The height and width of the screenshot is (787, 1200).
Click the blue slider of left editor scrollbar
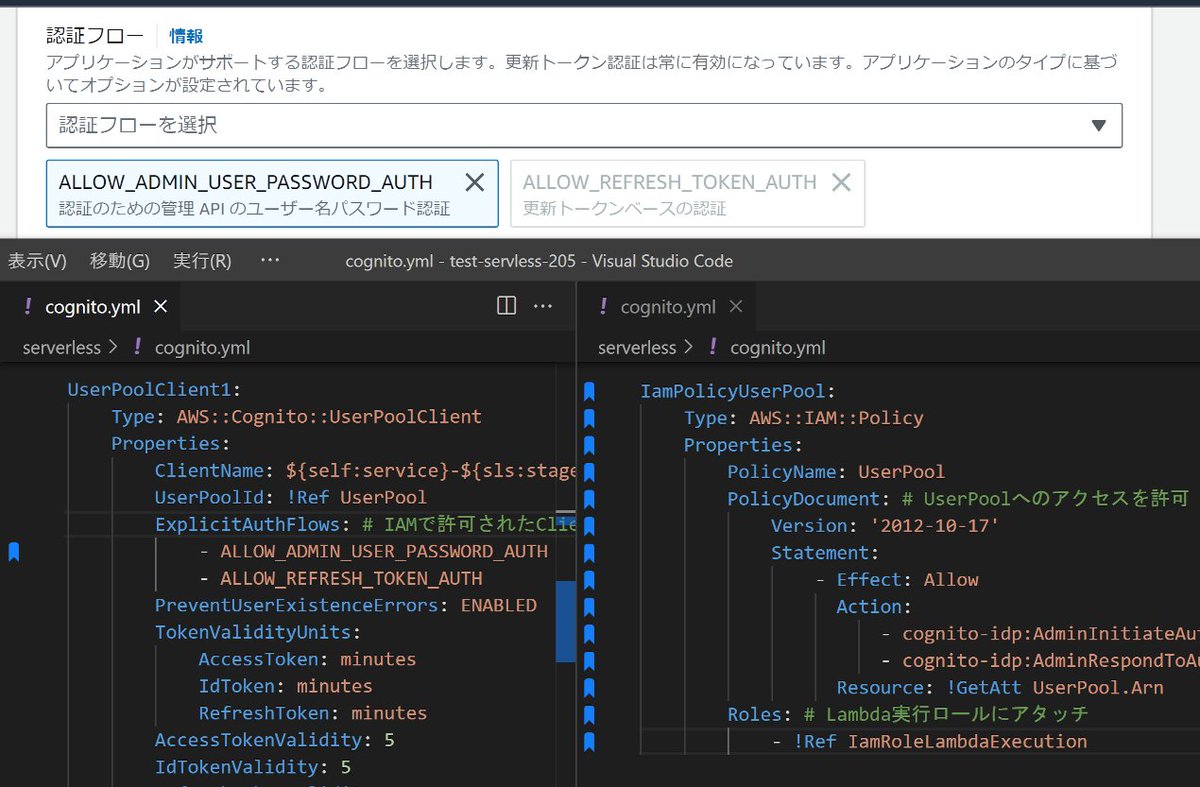tap(566, 621)
